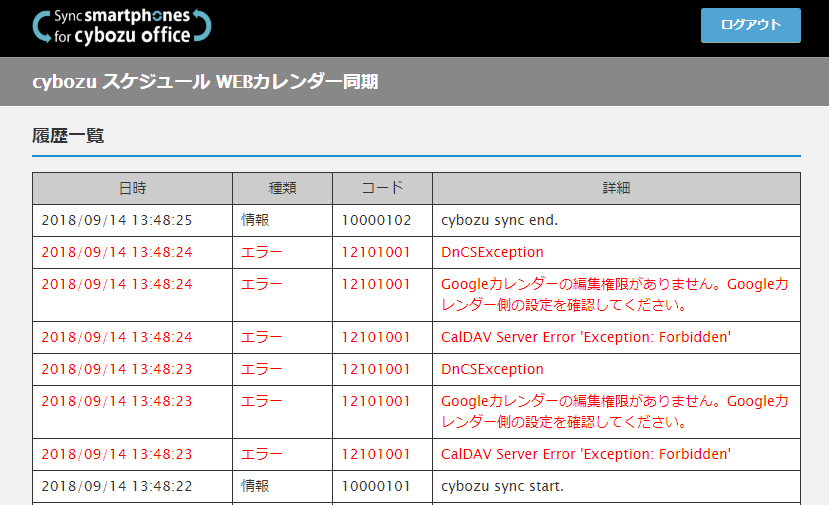This screenshot has height=505, width=829.
Task: Select the コード column header
Action: [382, 188]
